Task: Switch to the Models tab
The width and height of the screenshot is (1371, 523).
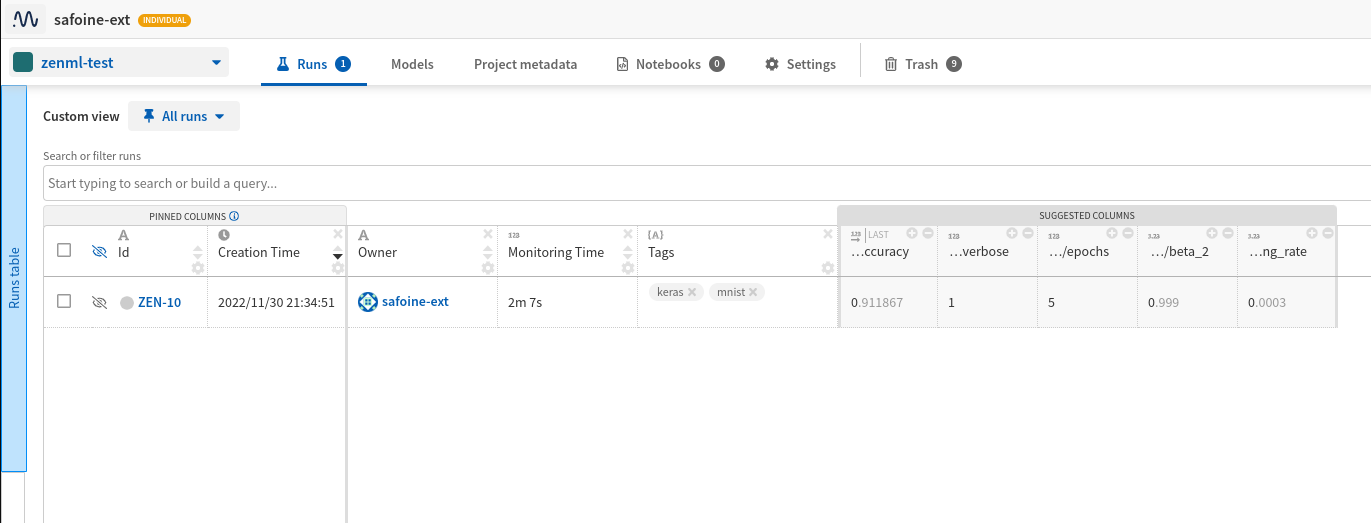Action: pyautogui.click(x=412, y=64)
